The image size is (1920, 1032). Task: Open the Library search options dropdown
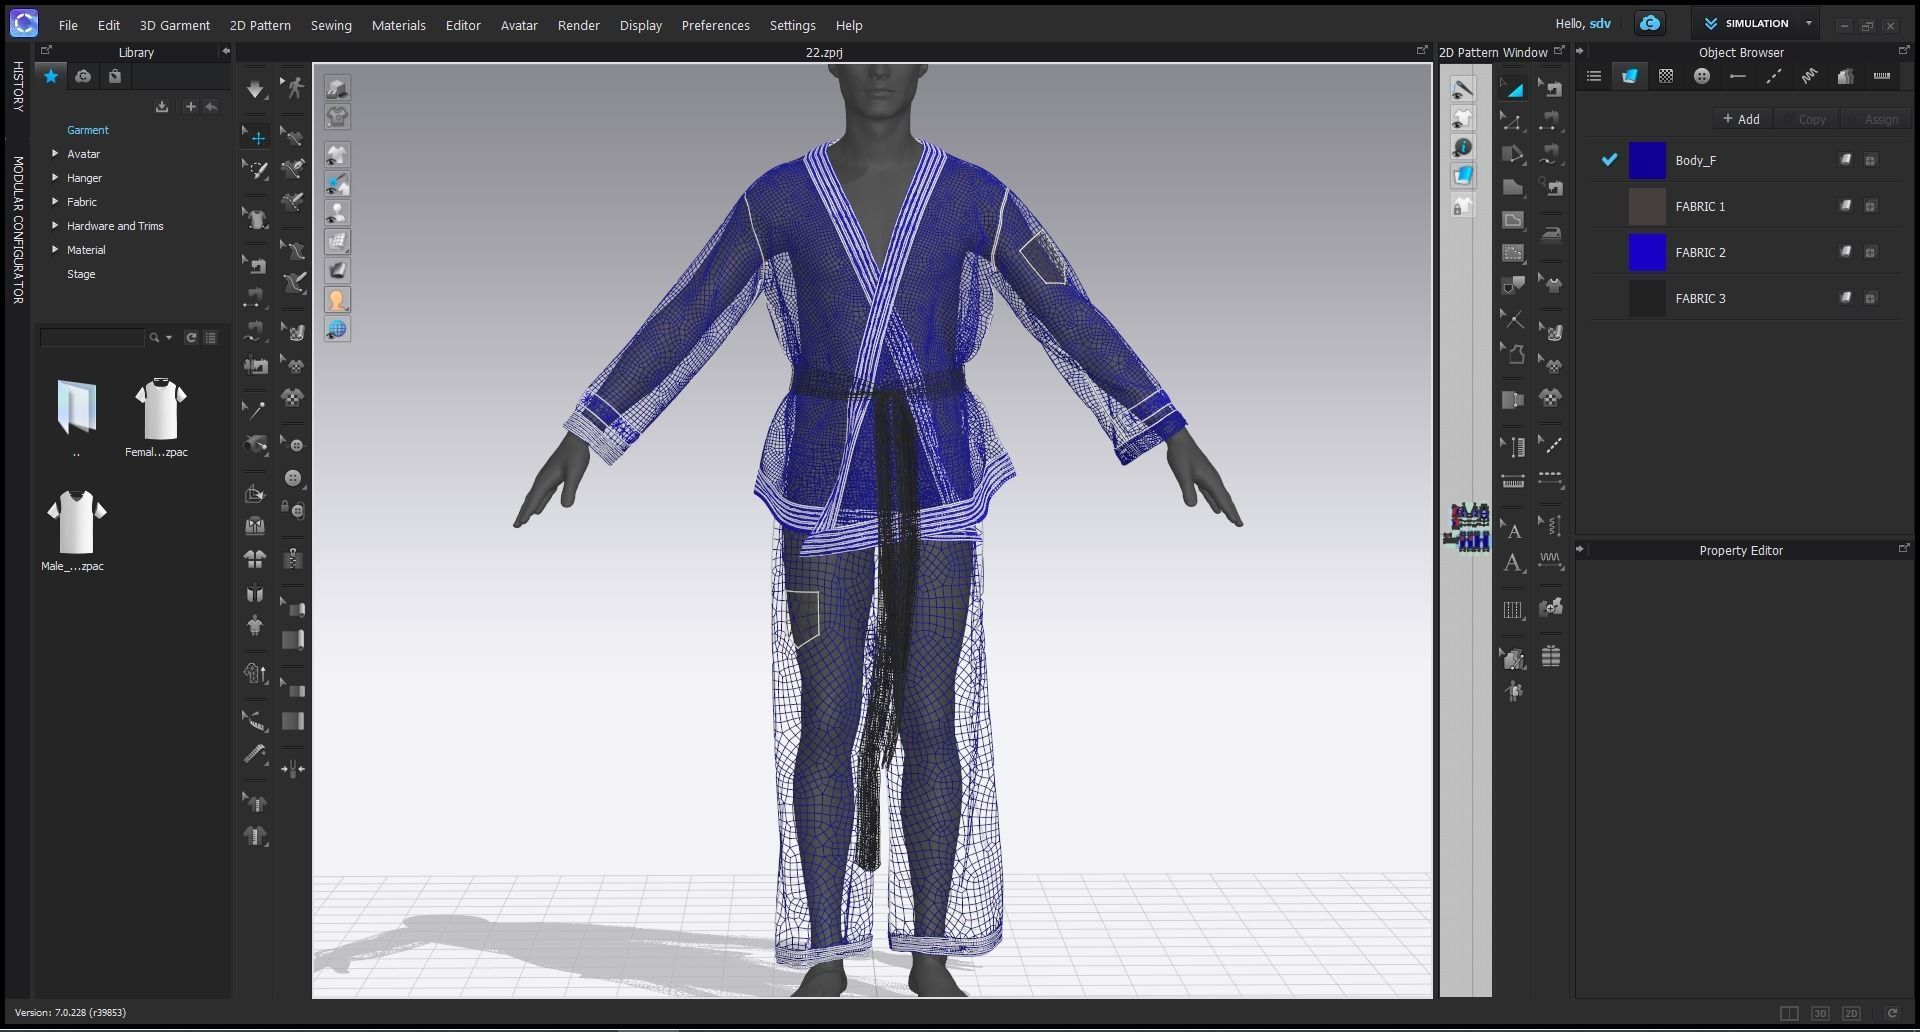coord(169,338)
